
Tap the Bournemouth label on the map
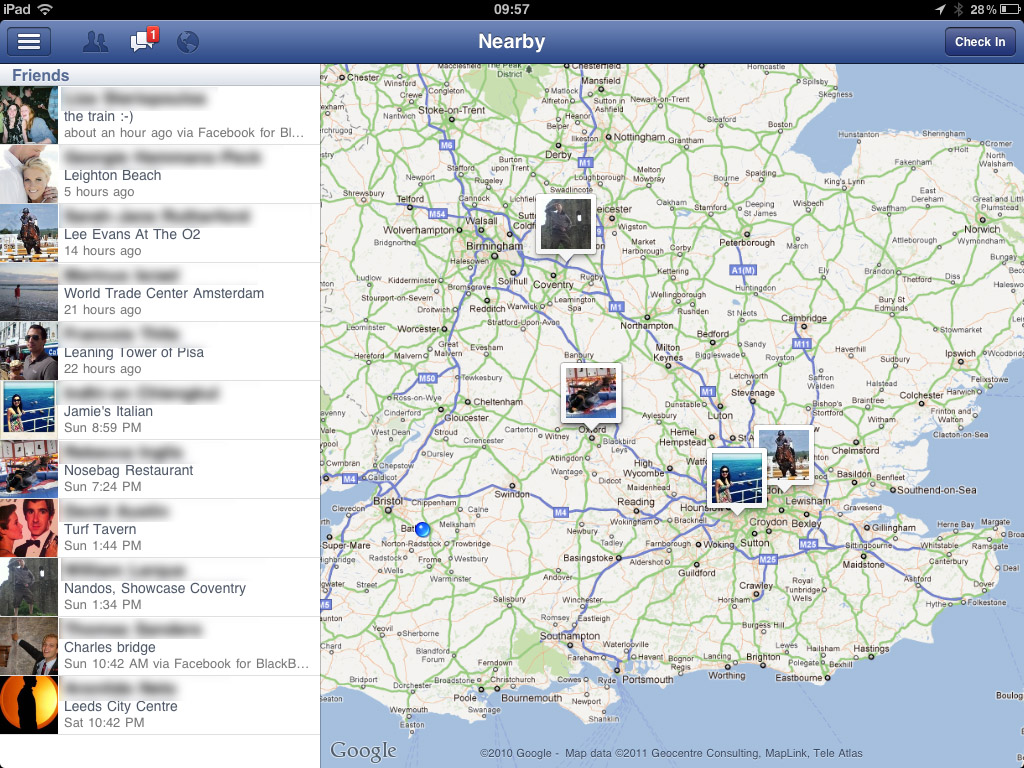(531, 698)
